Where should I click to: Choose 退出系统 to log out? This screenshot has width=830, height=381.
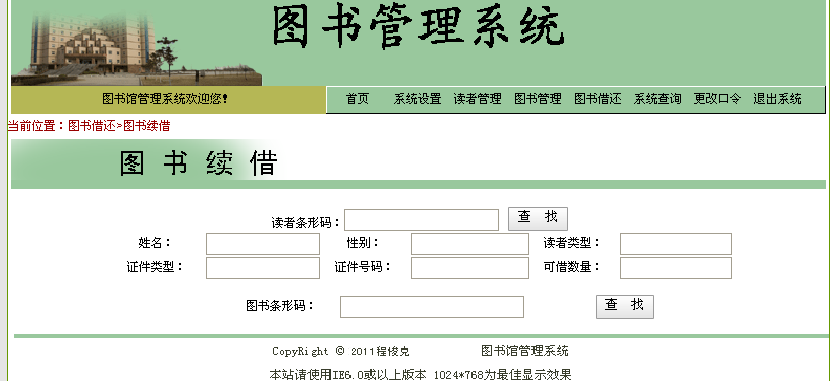[x=778, y=99]
